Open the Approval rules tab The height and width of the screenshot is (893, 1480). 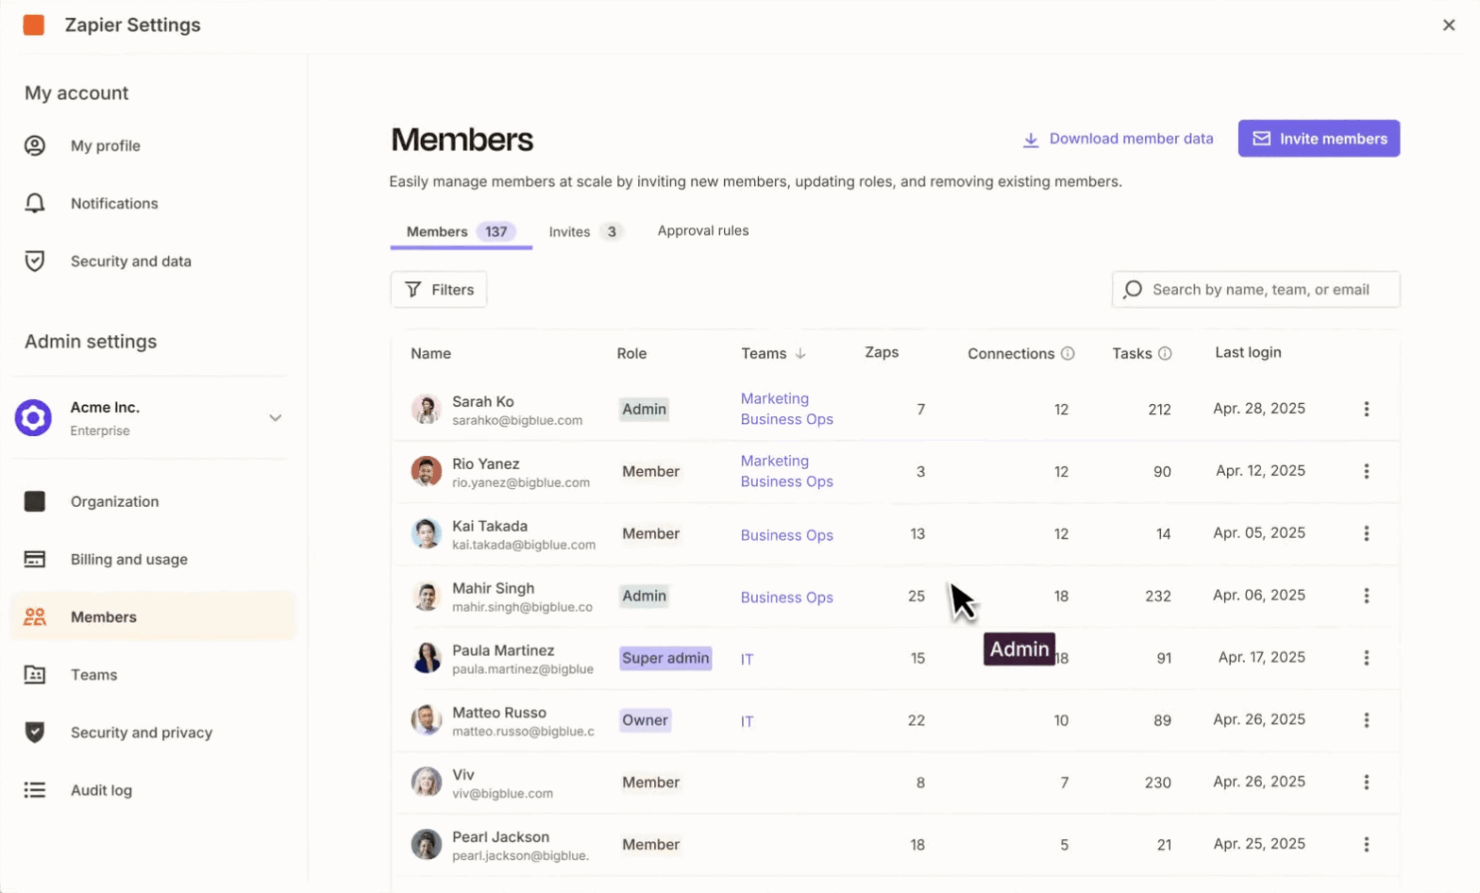[x=702, y=230]
